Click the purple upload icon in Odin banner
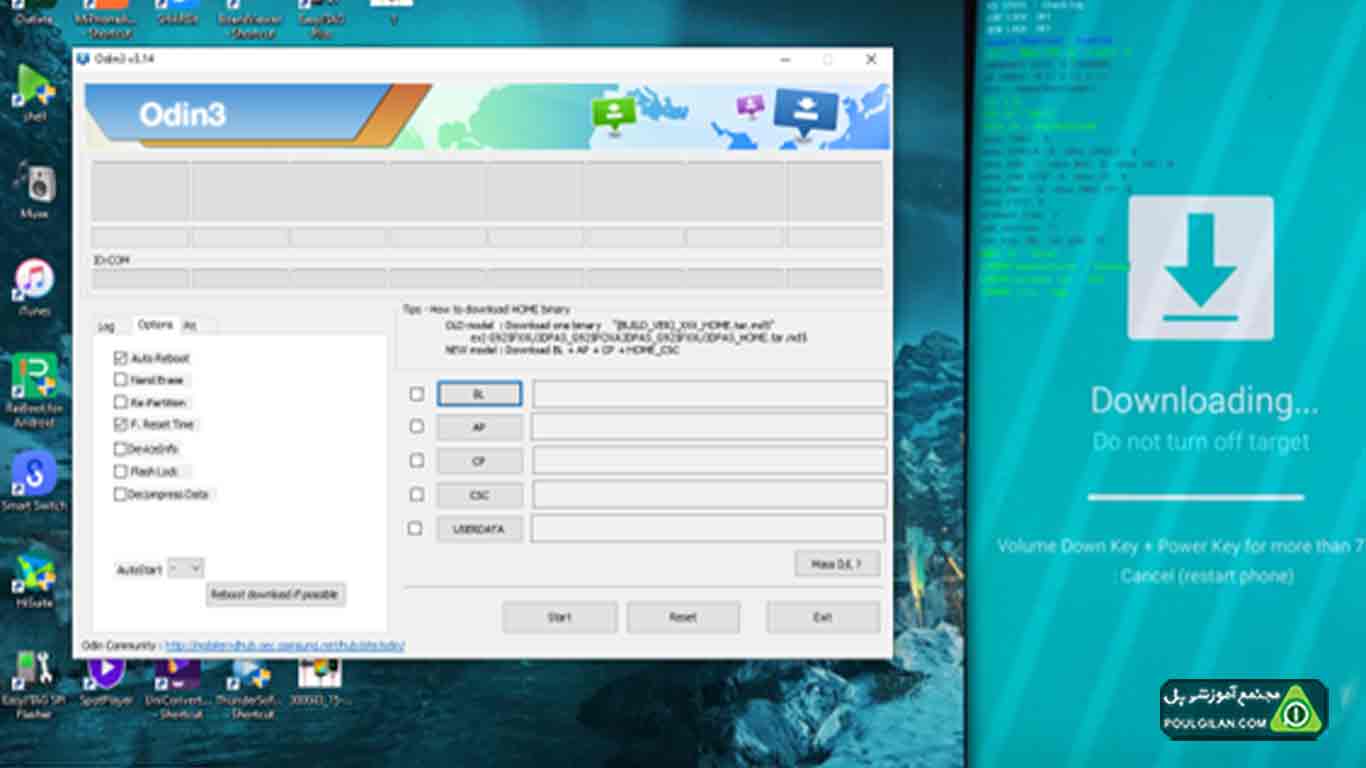The height and width of the screenshot is (768, 1366). tap(750, 106)
